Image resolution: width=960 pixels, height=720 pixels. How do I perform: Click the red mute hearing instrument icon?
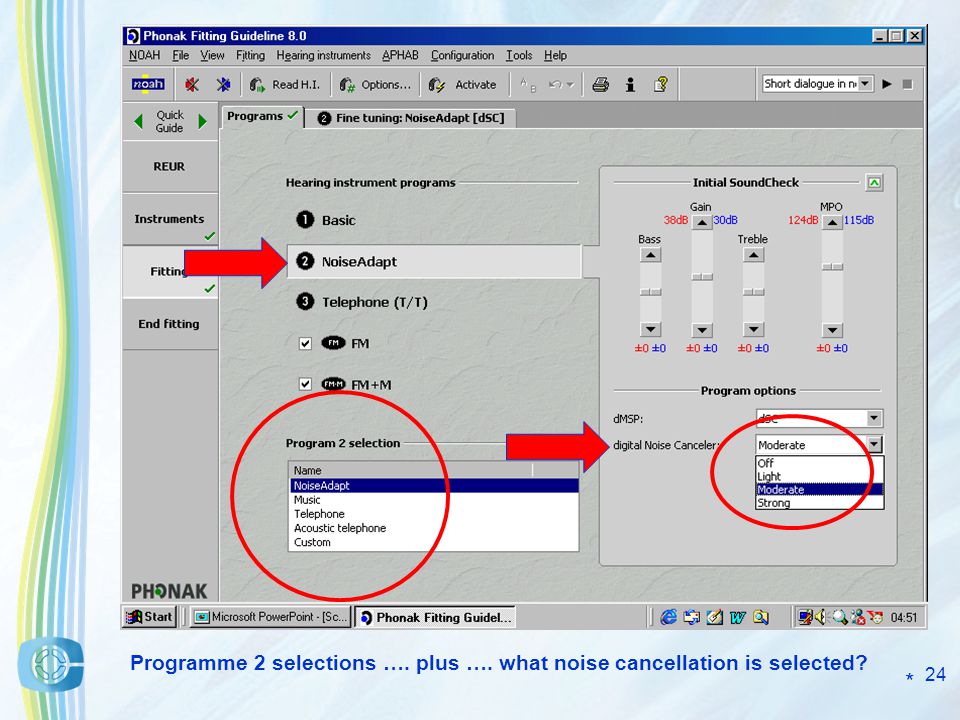pos(192,84)
